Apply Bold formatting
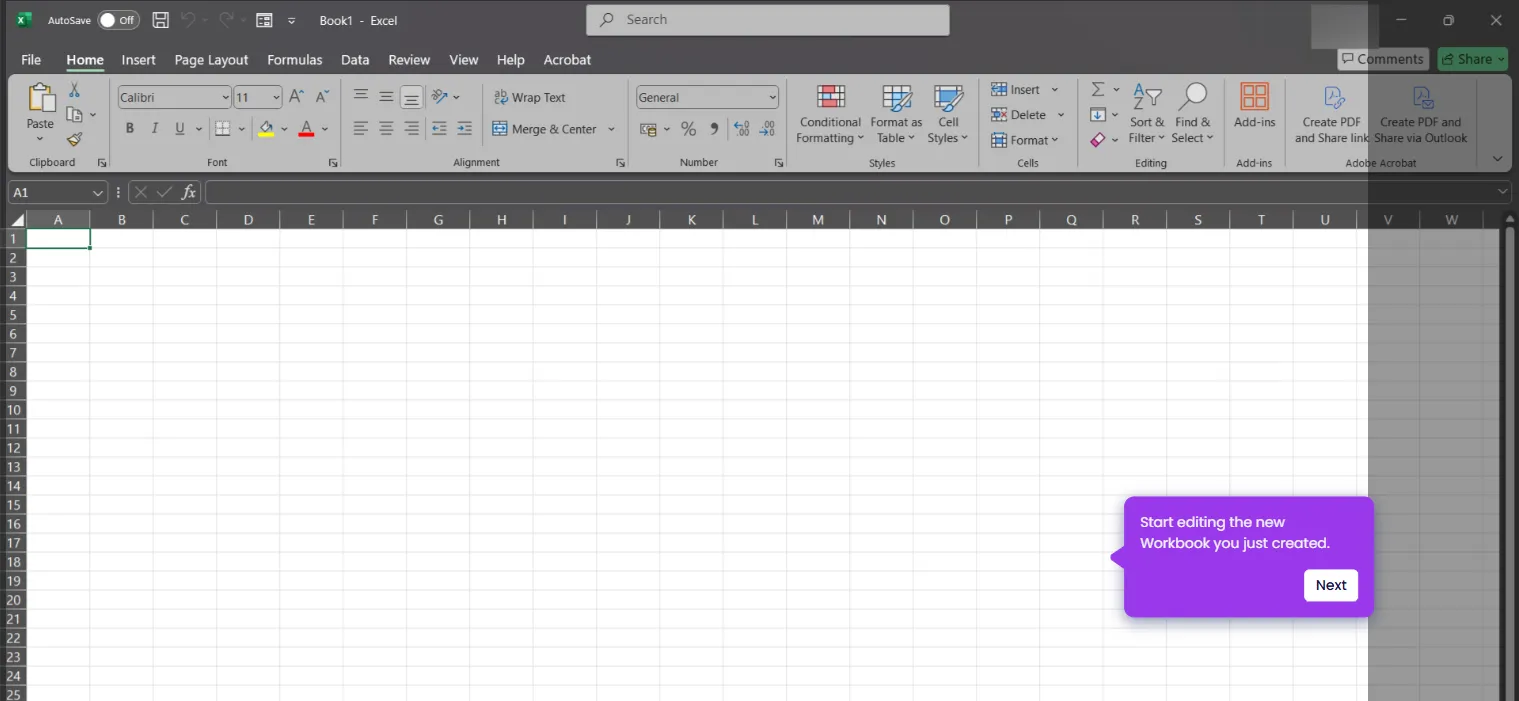 click(129, 129)
